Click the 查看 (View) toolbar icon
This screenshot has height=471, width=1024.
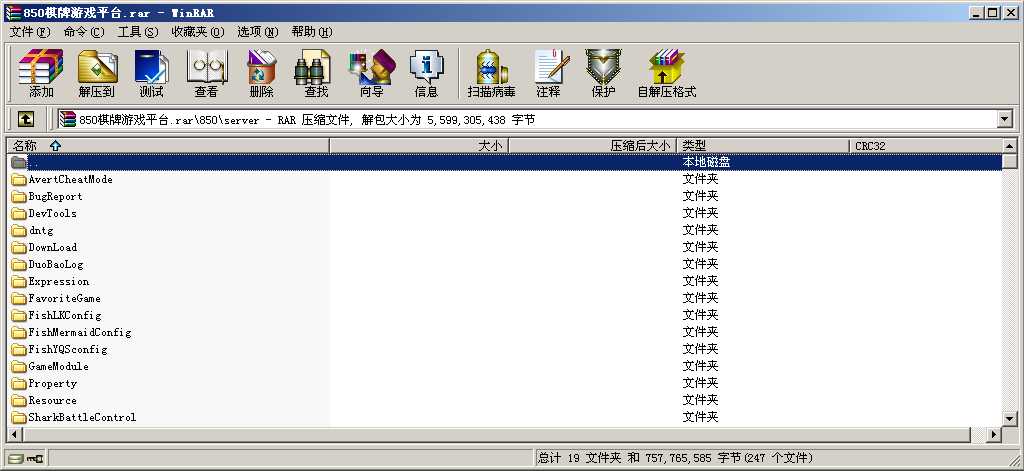pyautogui.click(x=206, y=73)
